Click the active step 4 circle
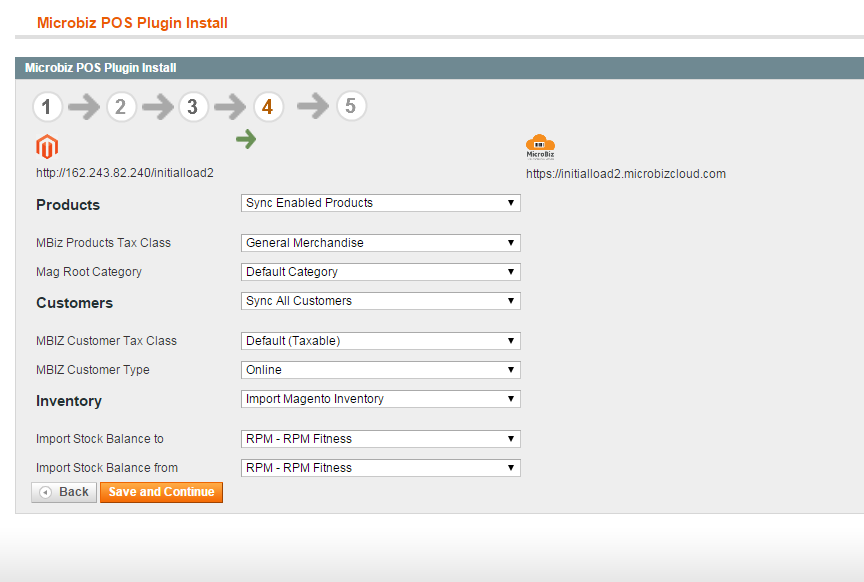 [268, 106]
